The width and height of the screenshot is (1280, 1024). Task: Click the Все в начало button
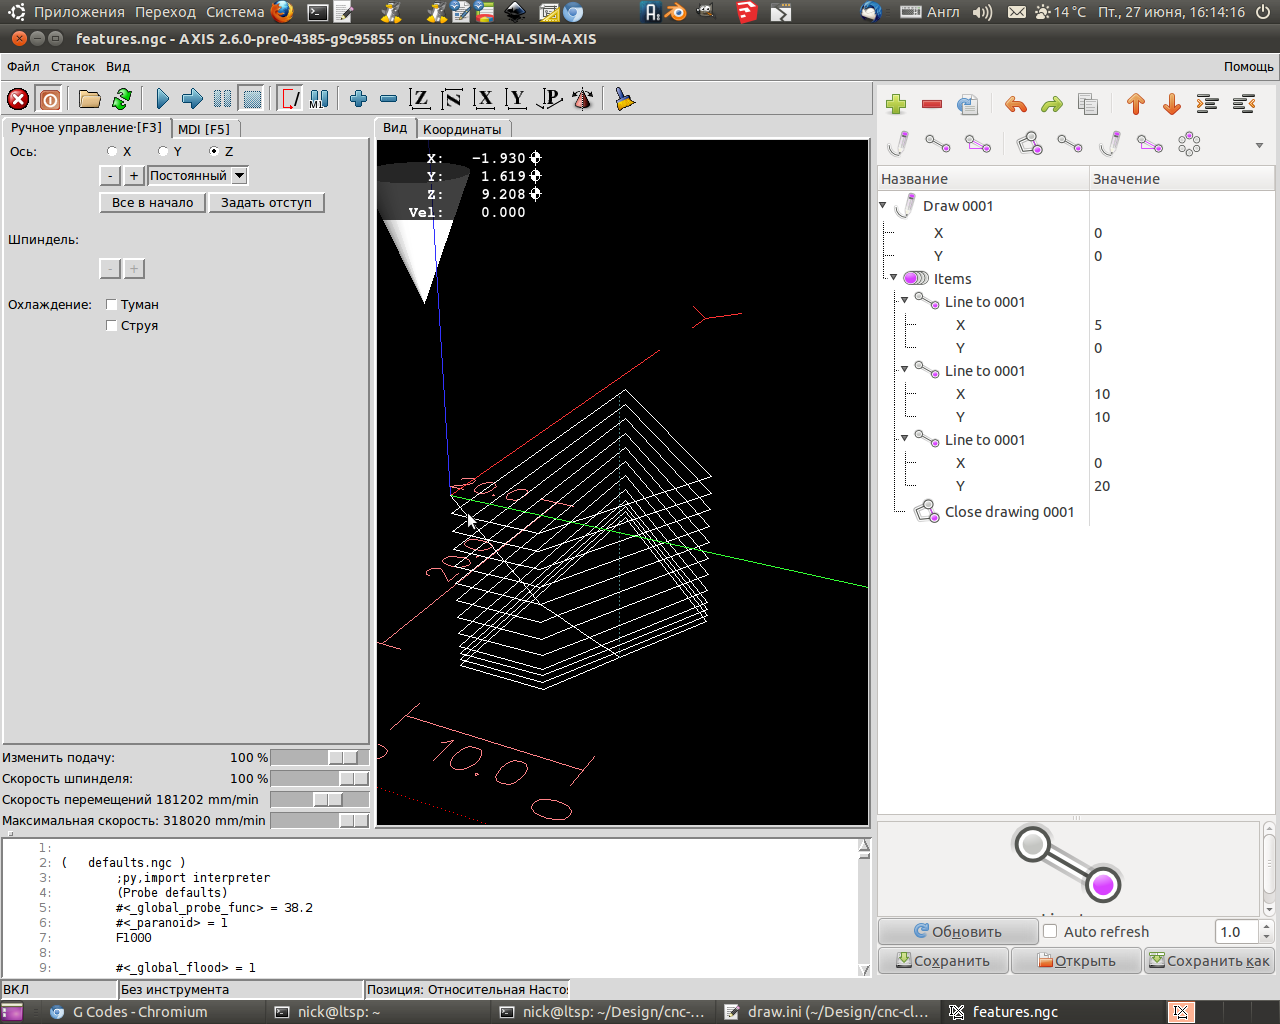click(x=152, y=203)
